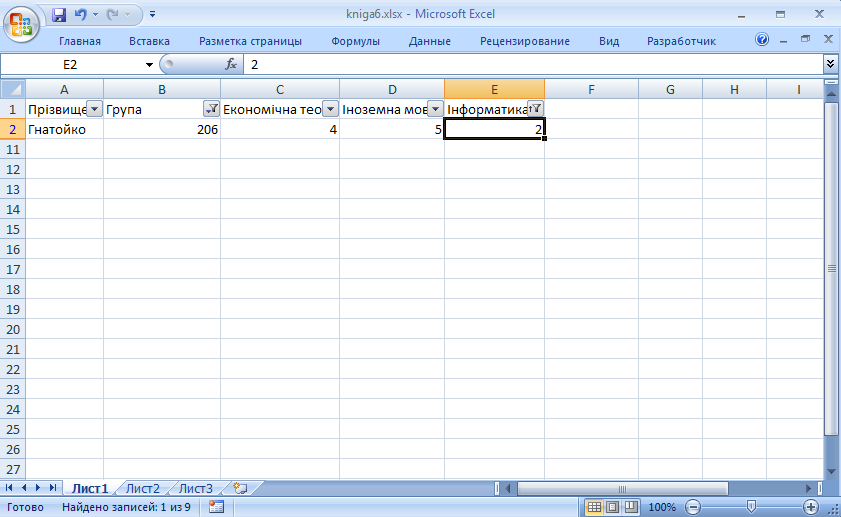Customize the Quick Access Toolbar dropdown
The image size is (841, 517).
click(153, 14)
